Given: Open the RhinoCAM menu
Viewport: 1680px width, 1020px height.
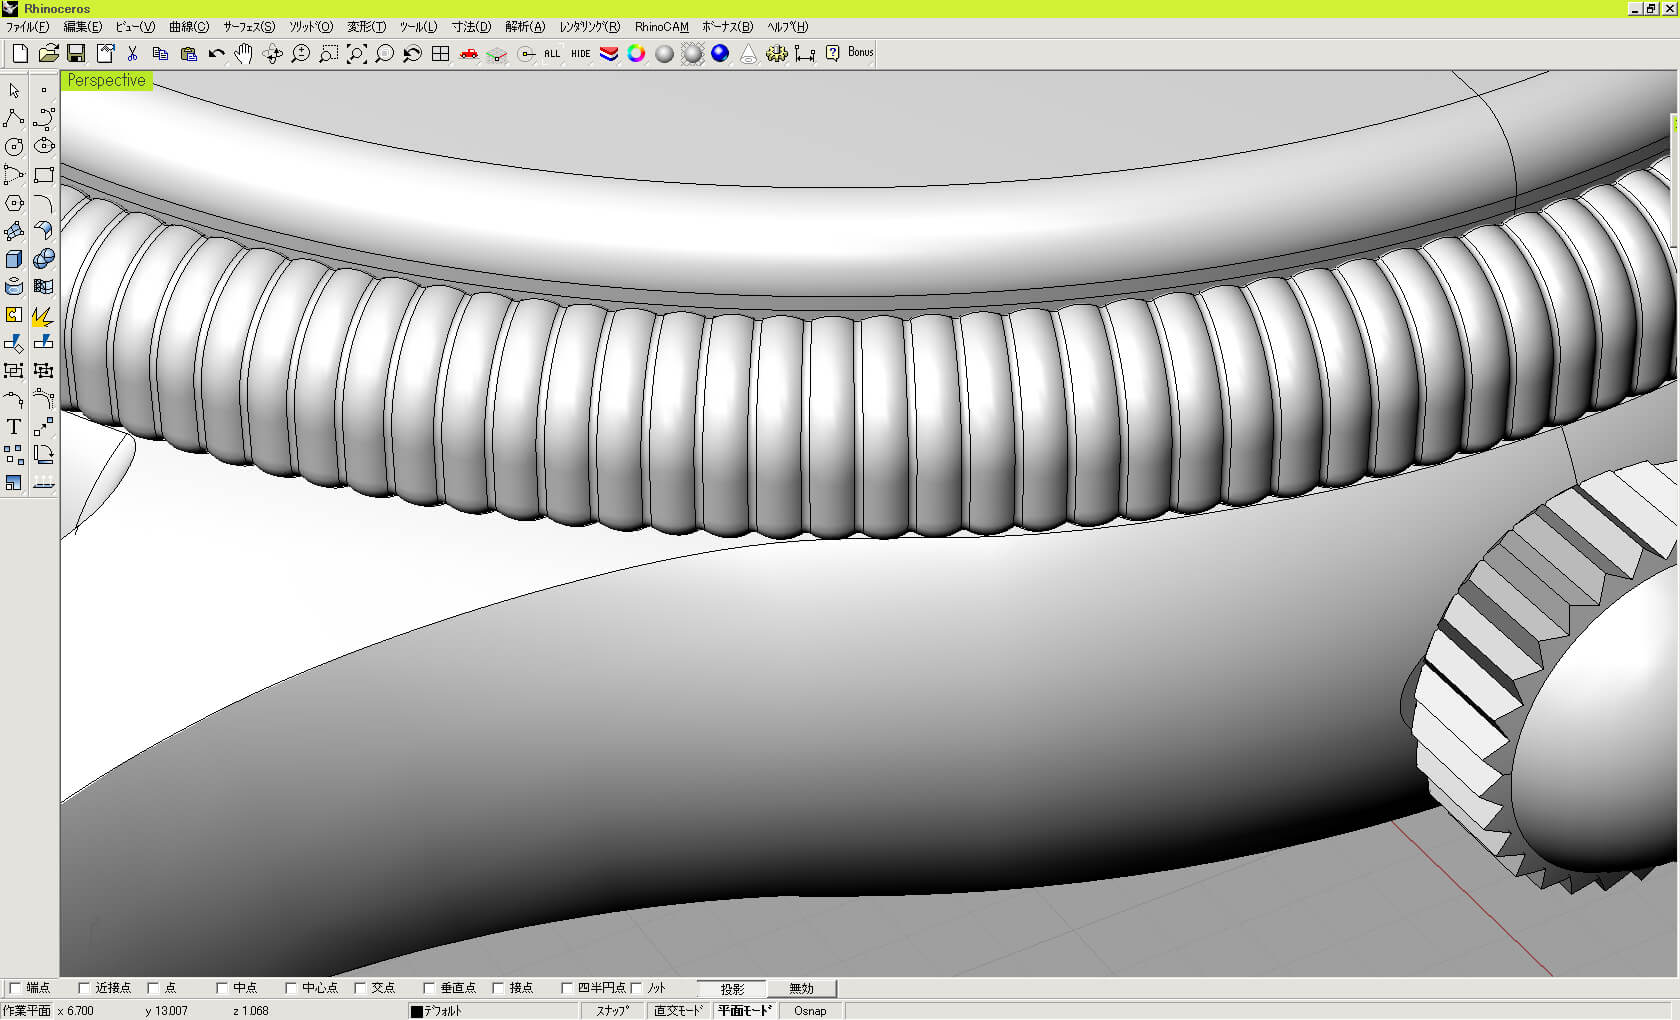Looking at the screenshot, I should [661, 27].
